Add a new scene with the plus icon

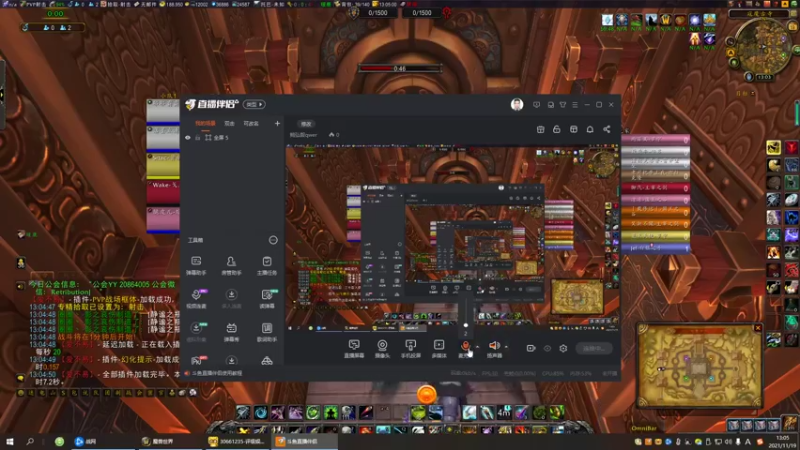[x=277, y=123]
